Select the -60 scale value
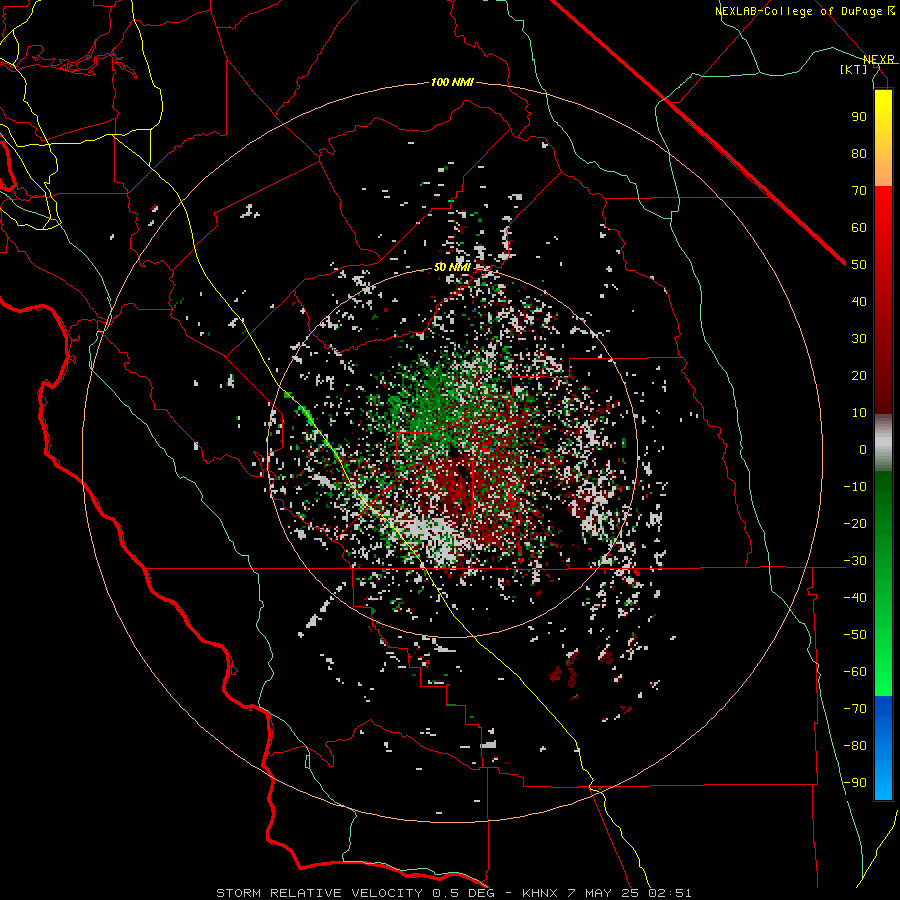 point(855,672)
